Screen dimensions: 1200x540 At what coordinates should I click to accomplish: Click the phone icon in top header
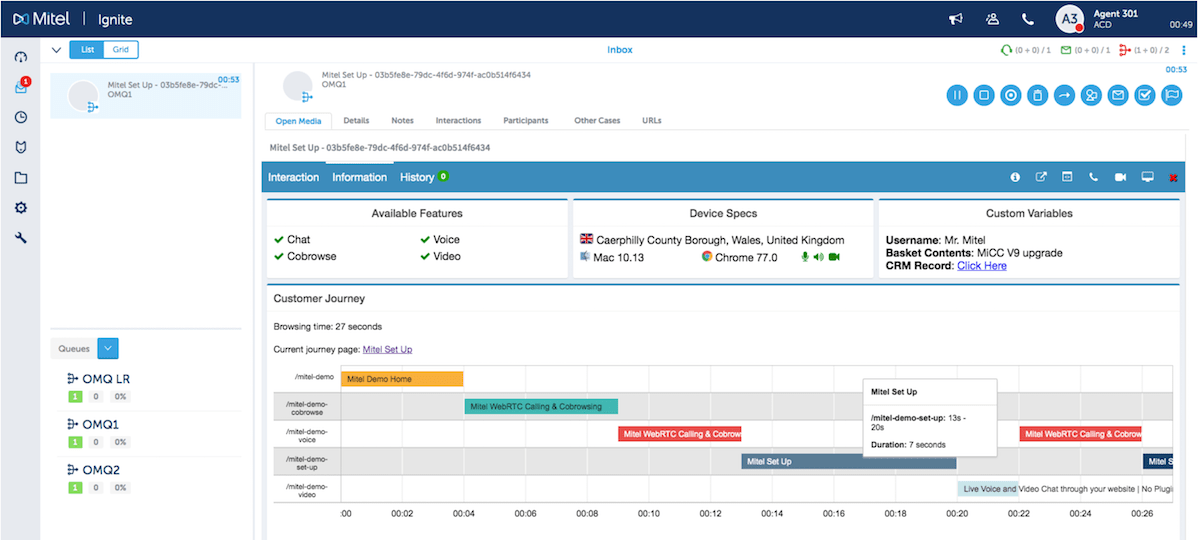[1027, 19]
